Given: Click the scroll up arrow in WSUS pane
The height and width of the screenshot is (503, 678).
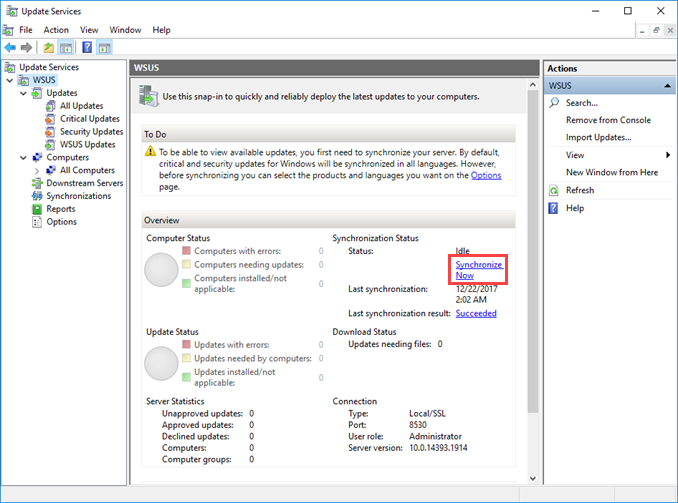Looking at the screenshot, I should pos(533,85).
